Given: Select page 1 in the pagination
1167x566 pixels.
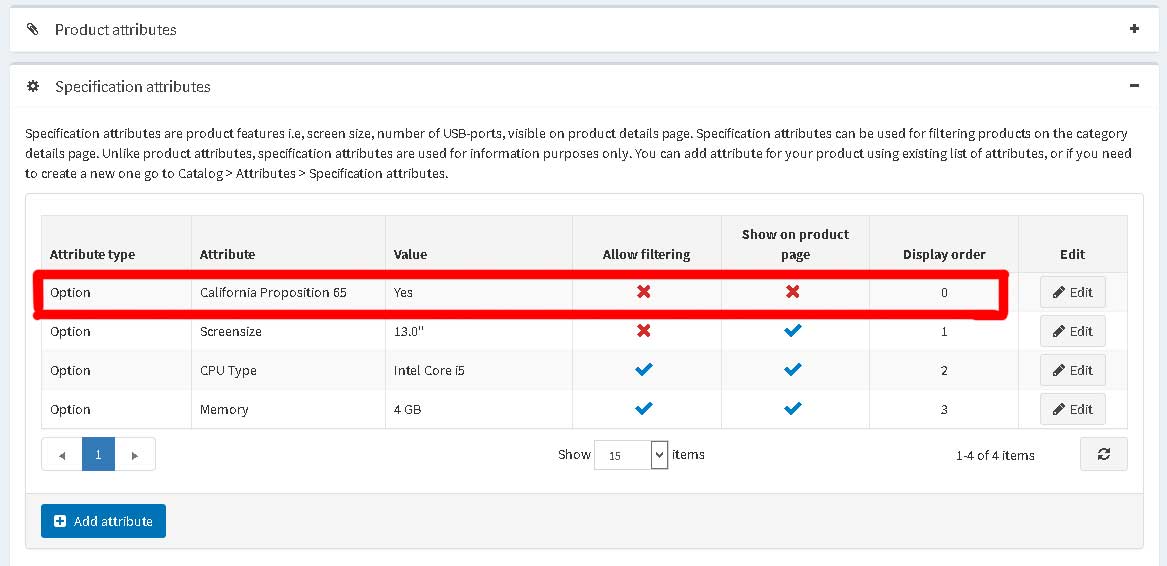Looking at the screenshot, I should [98, 454].
